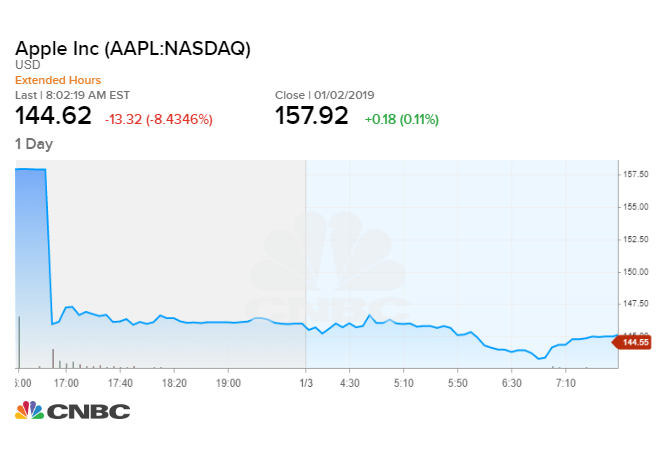This screenshot has width=670, height=450.
Task: Click the 157.50 price axis label
Action: [x=637, y=173]
